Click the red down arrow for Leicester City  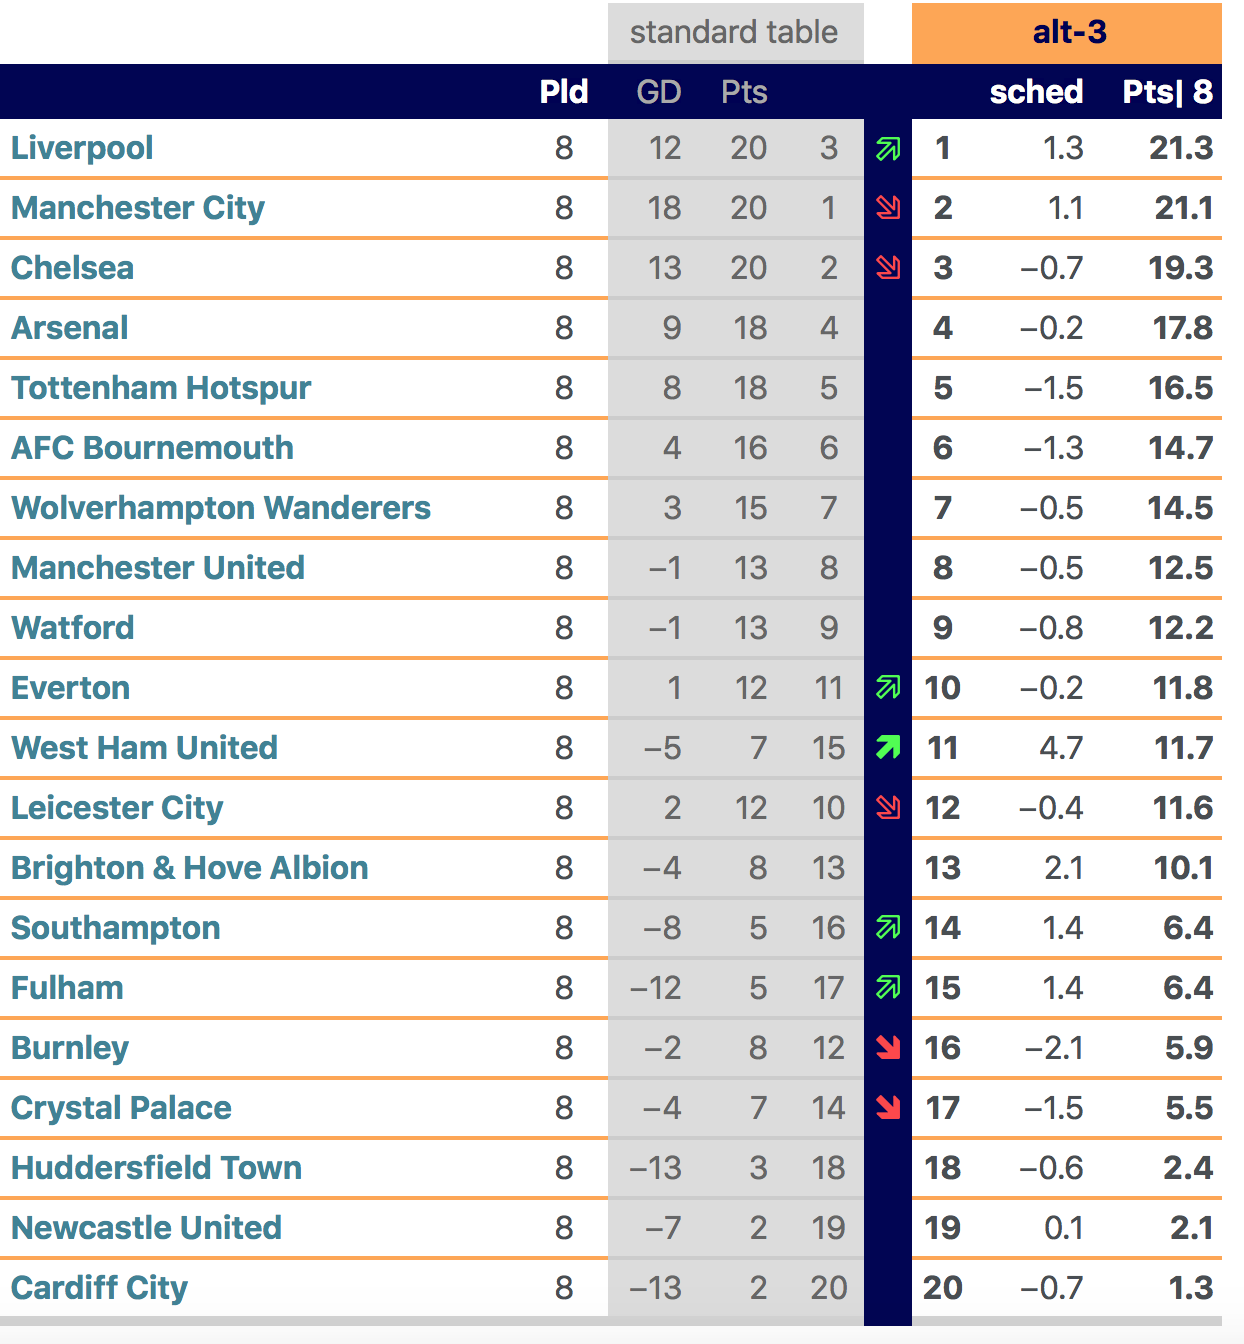click(888, 807)
